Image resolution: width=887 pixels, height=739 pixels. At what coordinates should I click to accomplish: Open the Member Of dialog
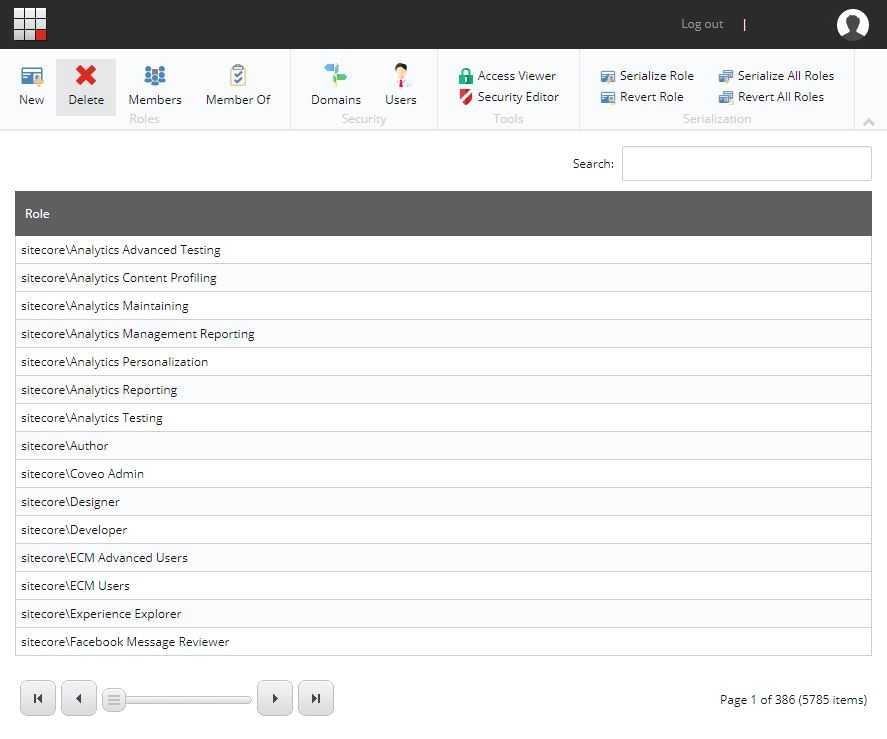click(238, 85)
